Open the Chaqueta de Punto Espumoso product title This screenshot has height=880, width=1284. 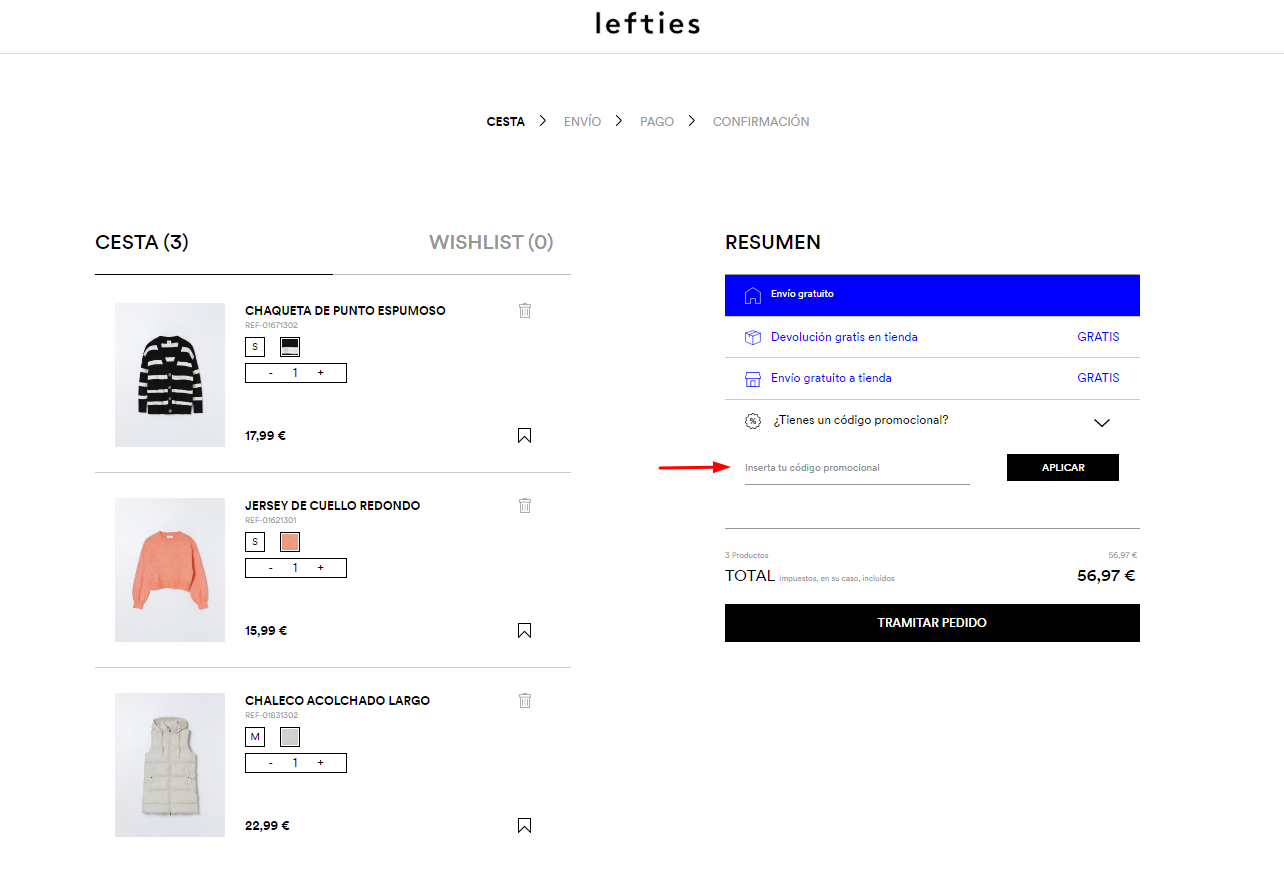[345, 311]
